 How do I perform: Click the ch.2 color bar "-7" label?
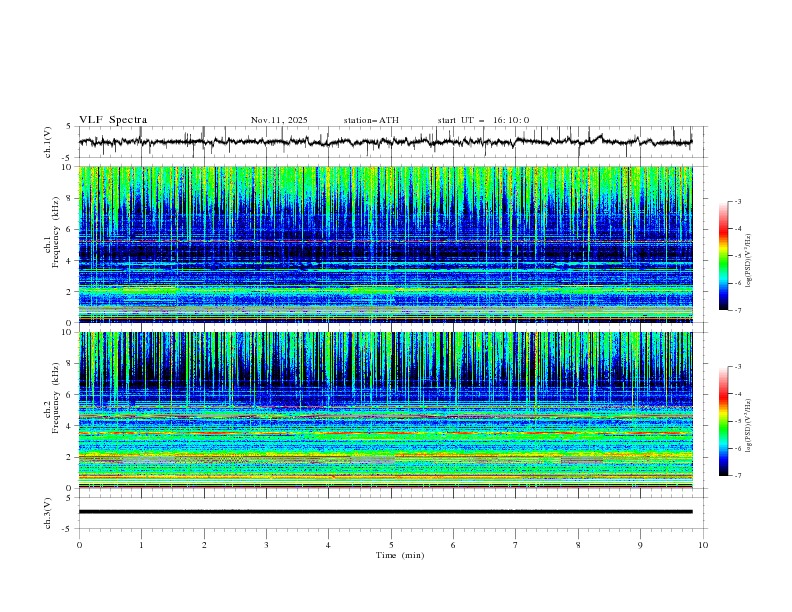click(x=737, y=476)
